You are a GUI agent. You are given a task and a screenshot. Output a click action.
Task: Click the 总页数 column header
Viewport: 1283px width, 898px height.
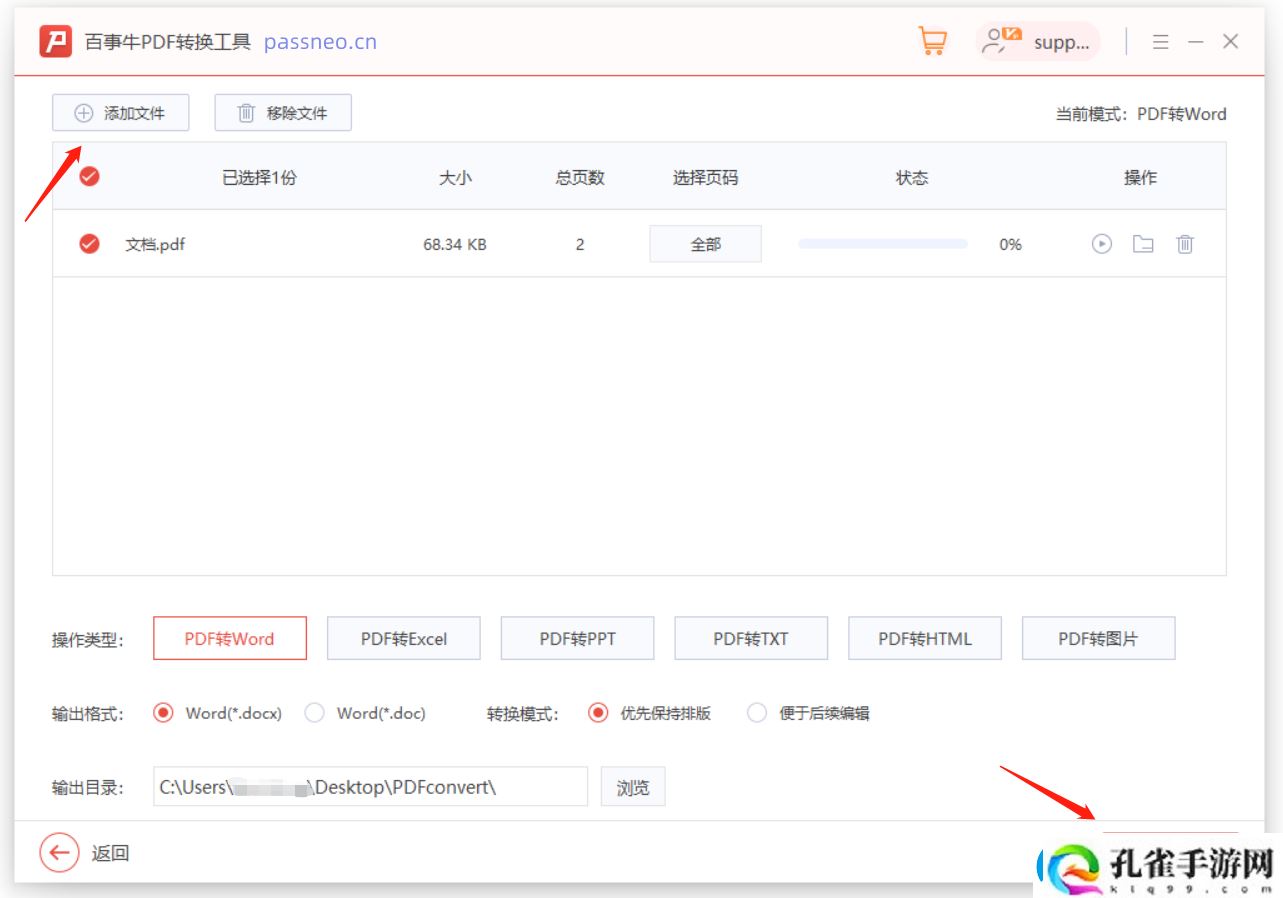tap(580, 177)
